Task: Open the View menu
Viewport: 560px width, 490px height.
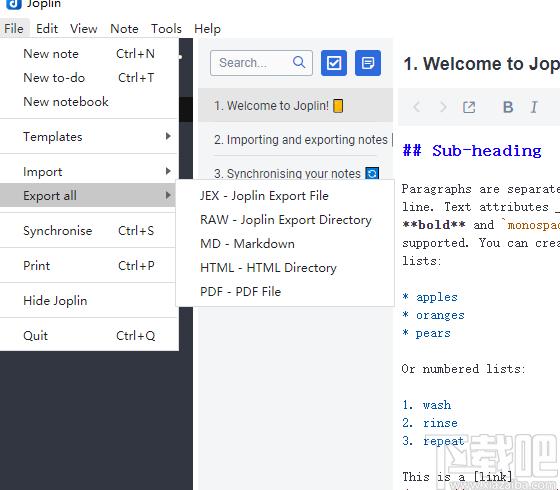Action: click(x=84, y=29)
